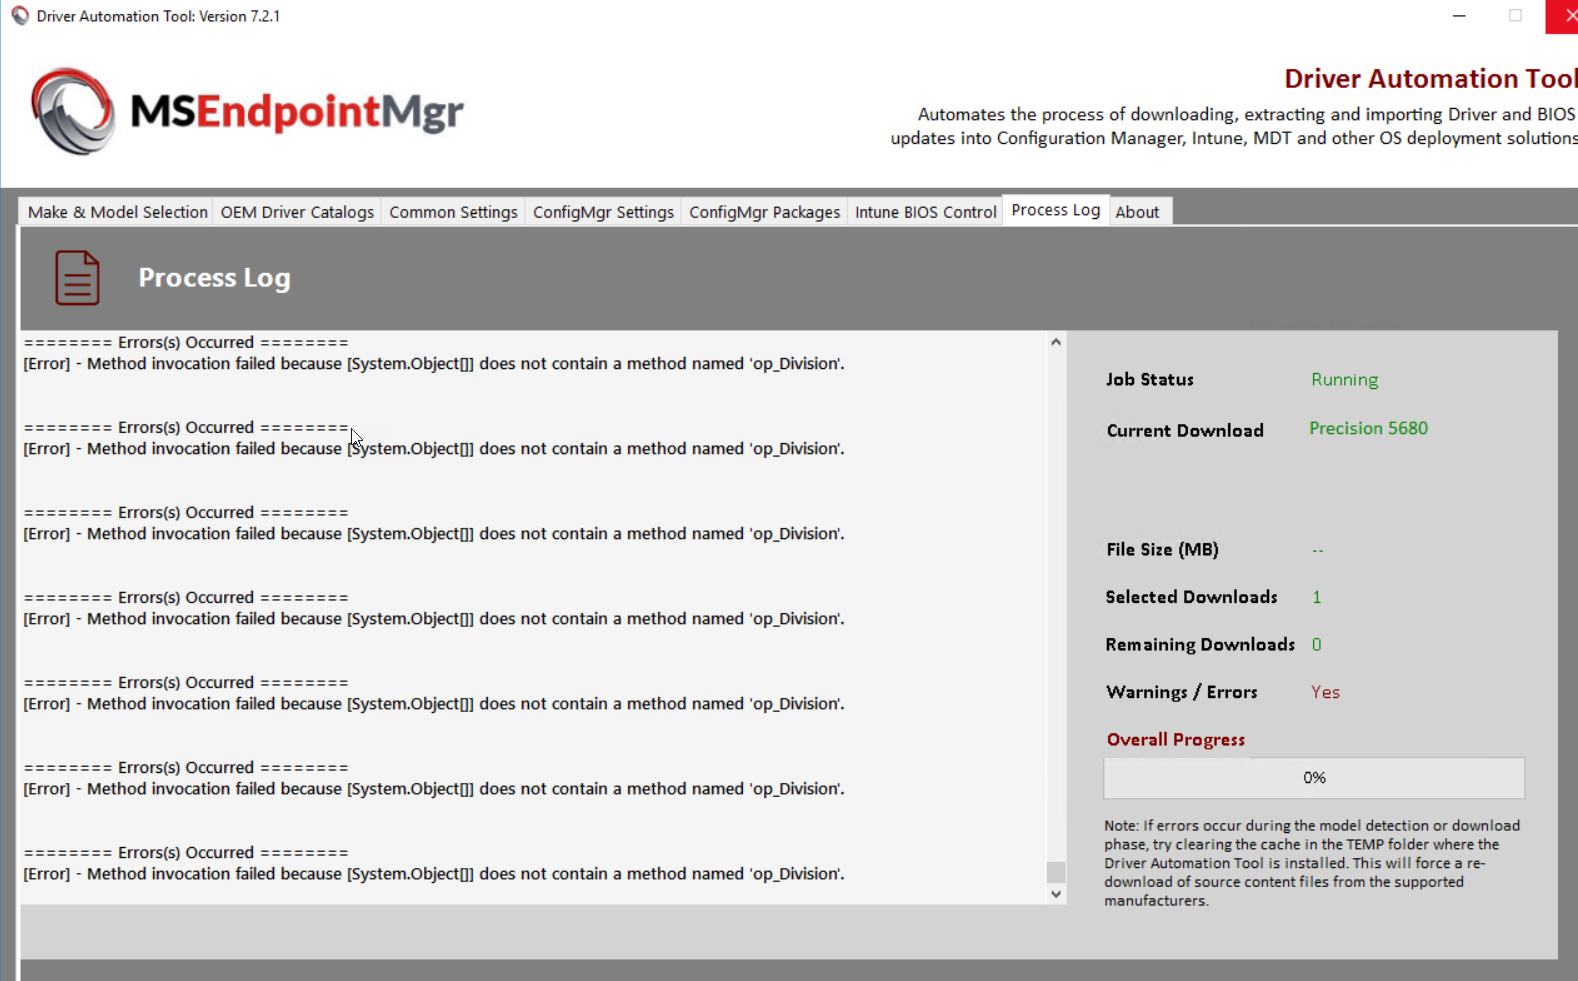Open the About tab
Screen dimensions: 1578x981
pos(1137,212)
